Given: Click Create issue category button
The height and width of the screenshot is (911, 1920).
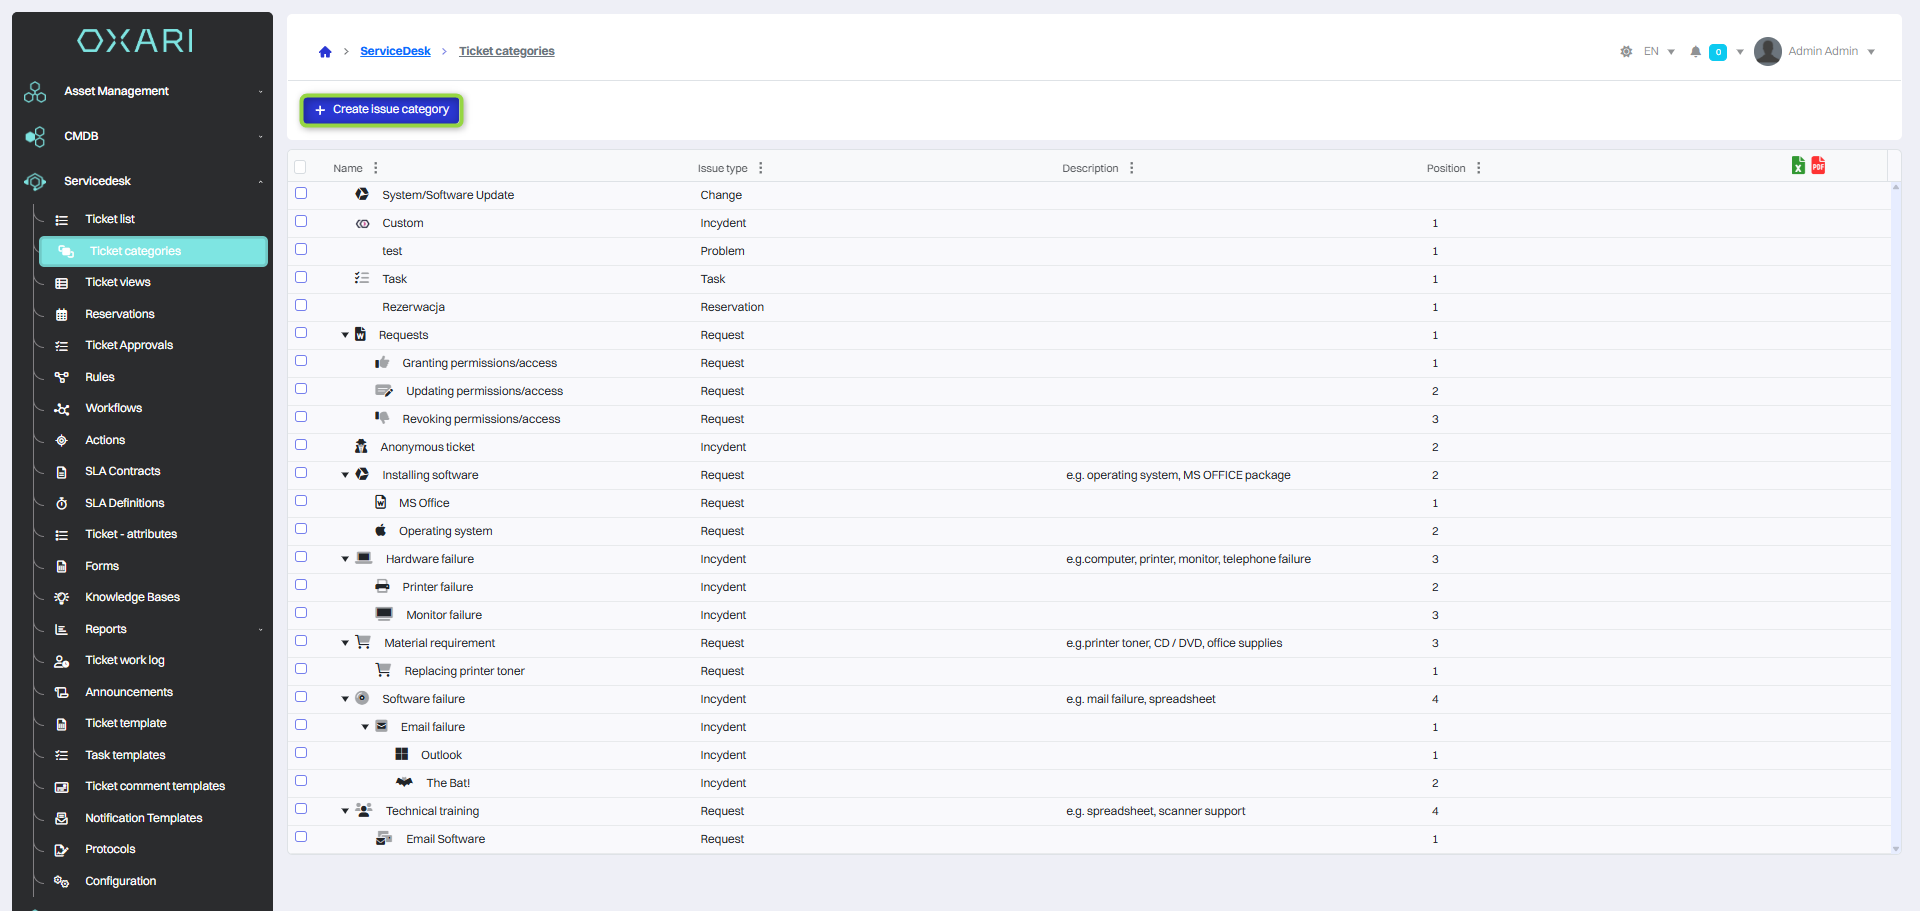Looking at the screenshot, I should [381, 110].
